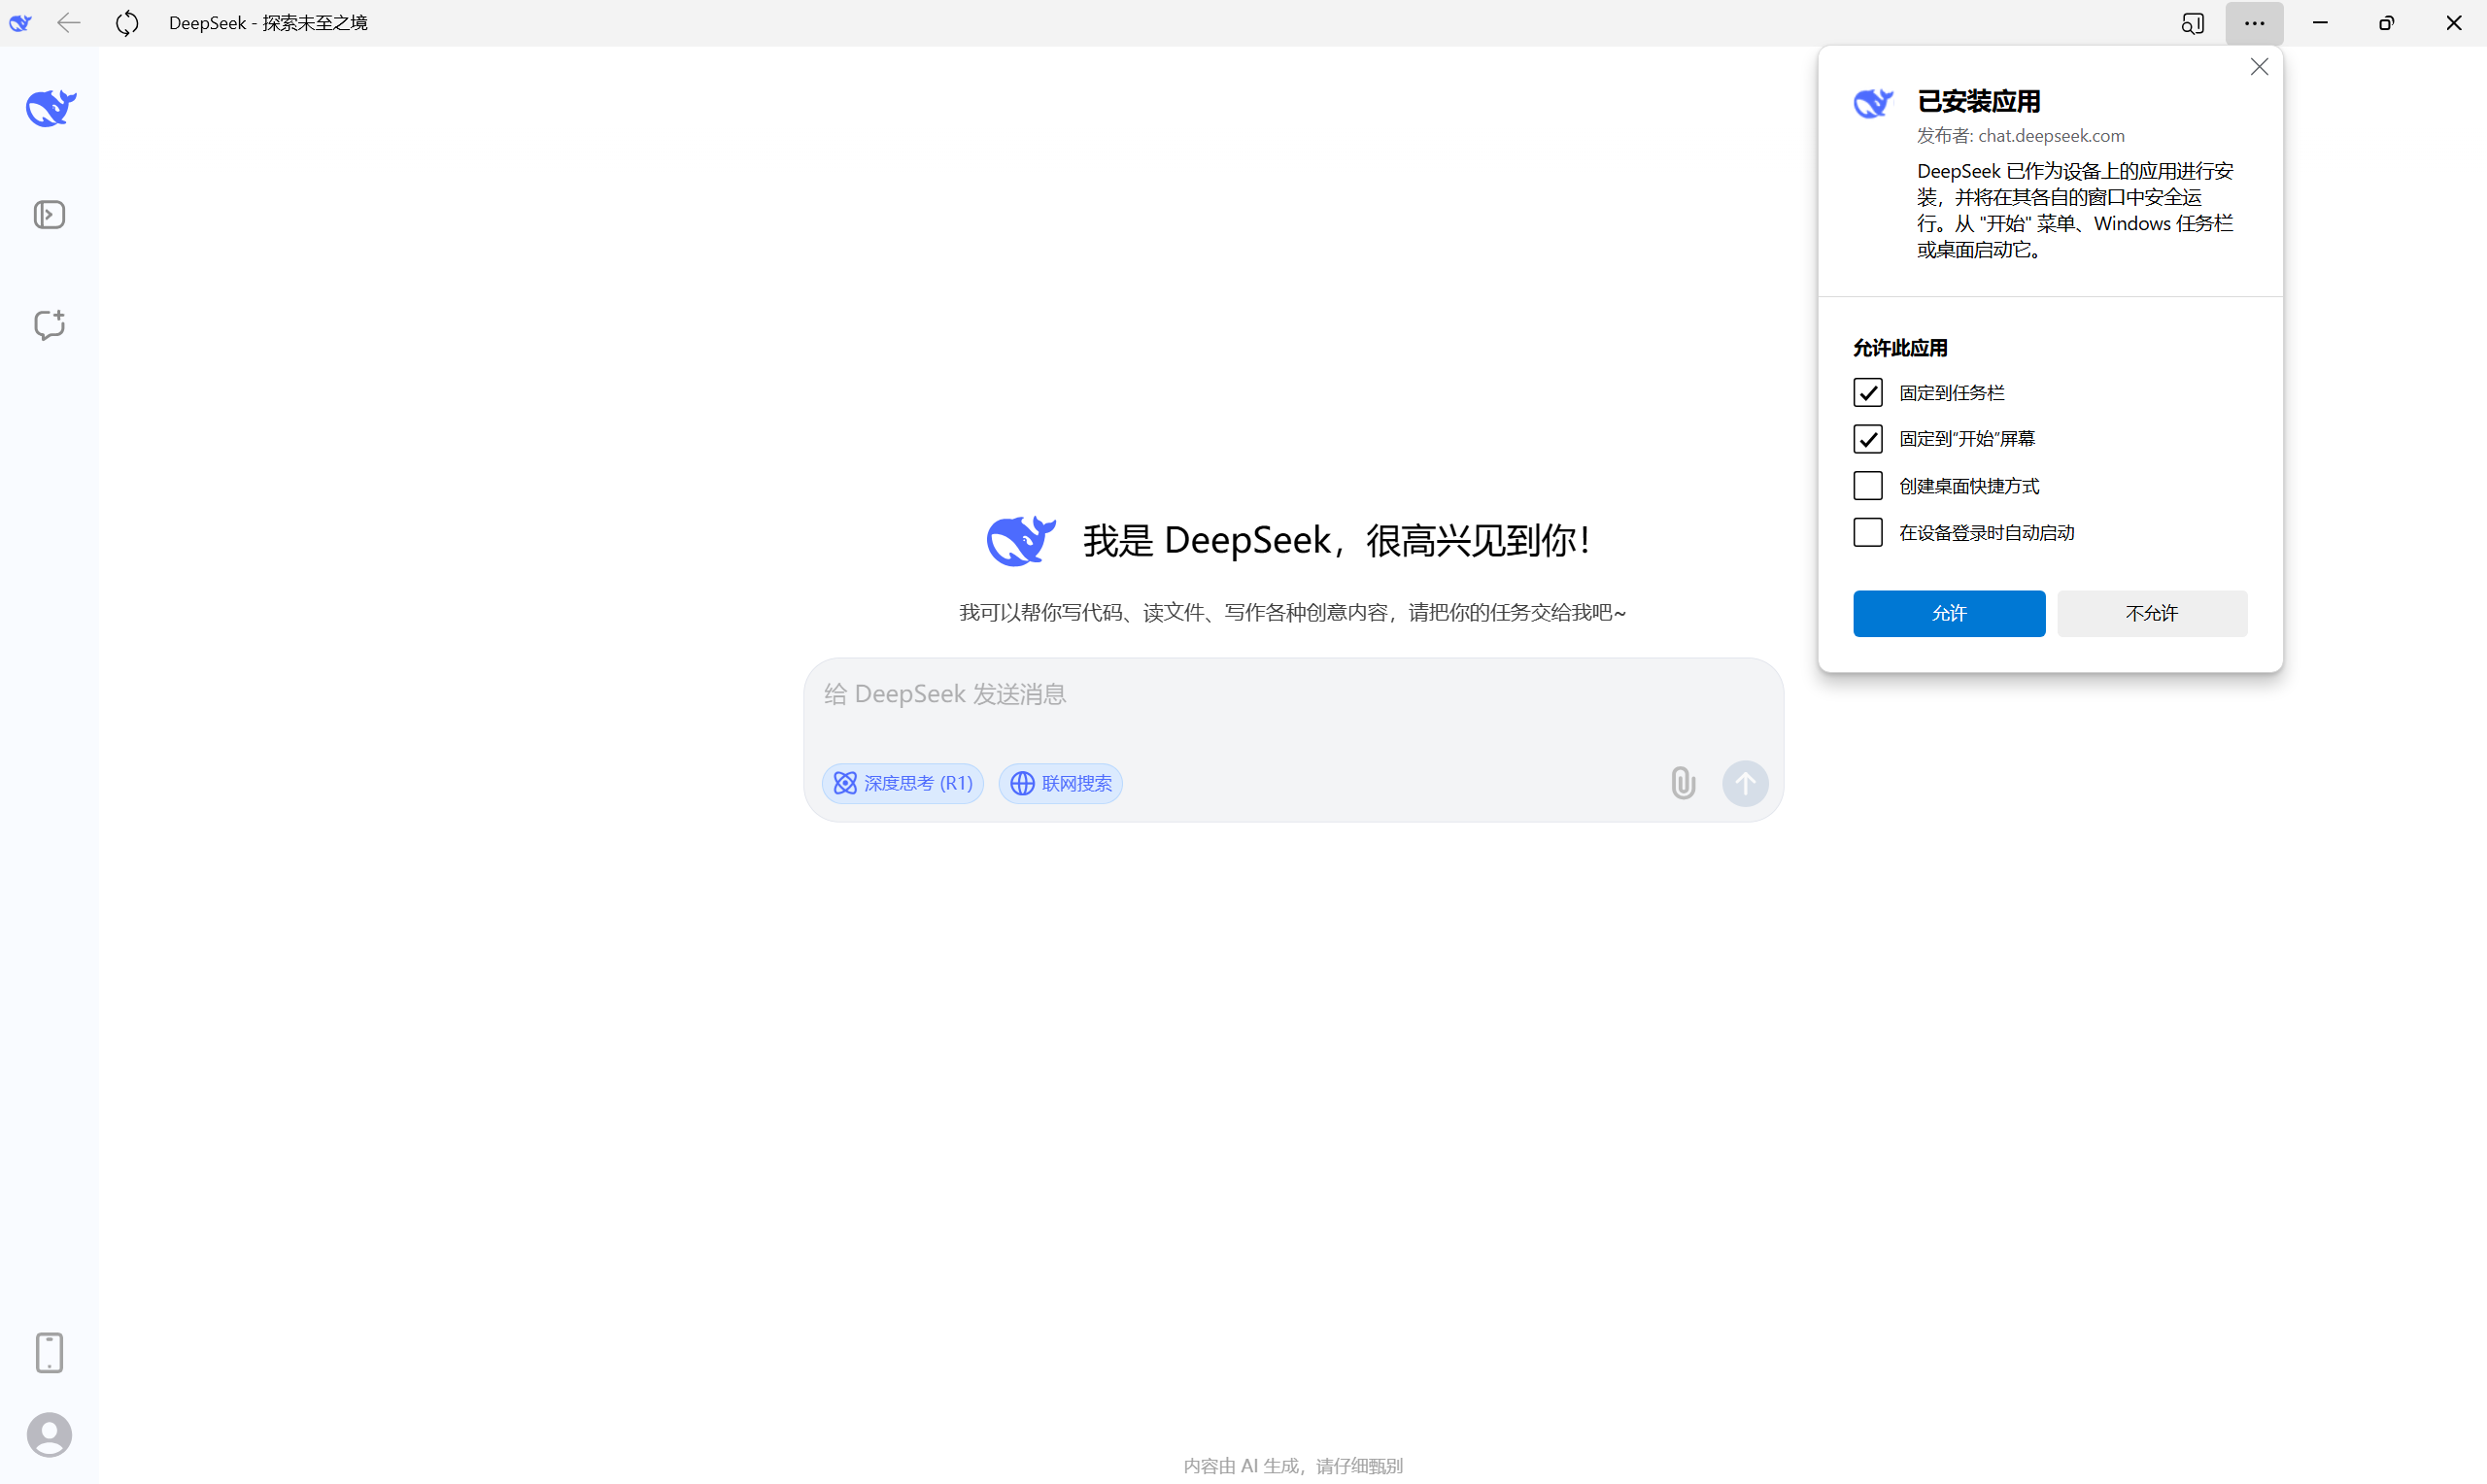Viewport: 2487px width, 1484px height.
Task: Go back using the title bar arrow
Action: (x=69, y=22)
